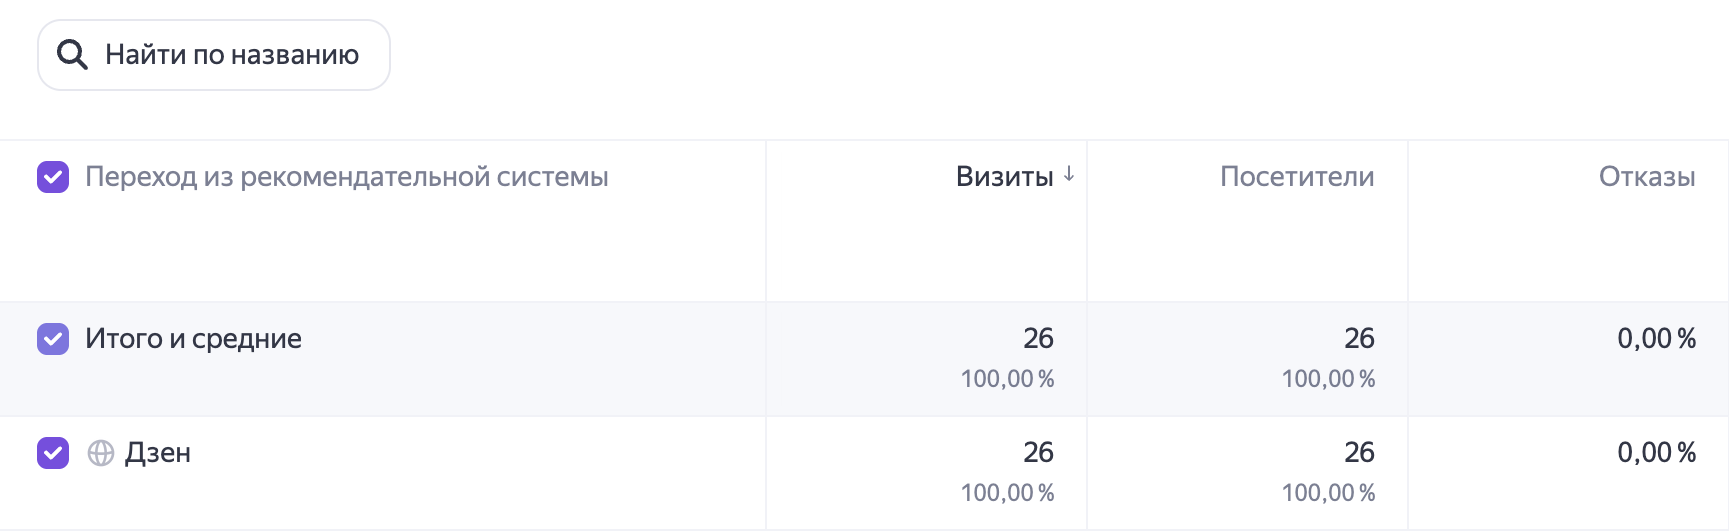Screen dimensions: 1729x532
Task: Select the 'Итого и средние' row label
Action: (193, 339)
